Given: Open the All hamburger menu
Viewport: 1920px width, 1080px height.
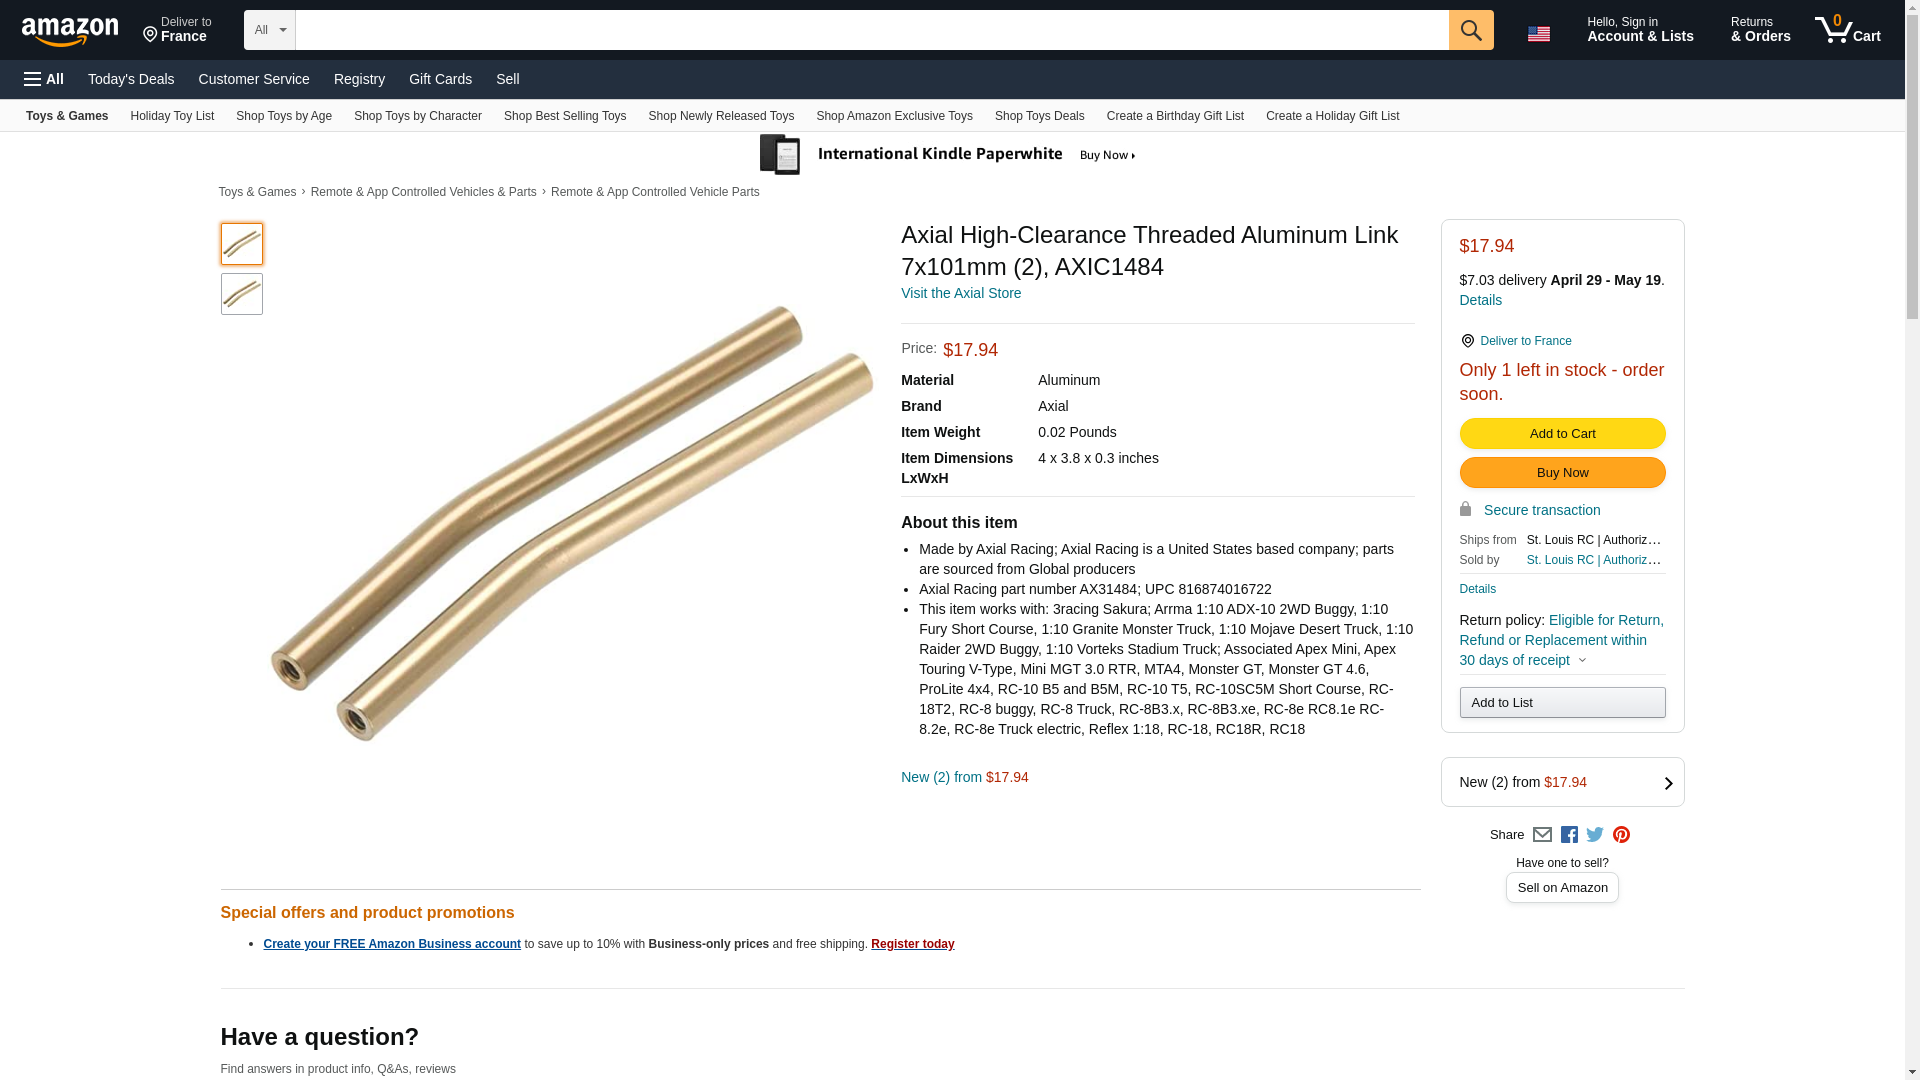Looking at the screenshot, I should (44, 79).
